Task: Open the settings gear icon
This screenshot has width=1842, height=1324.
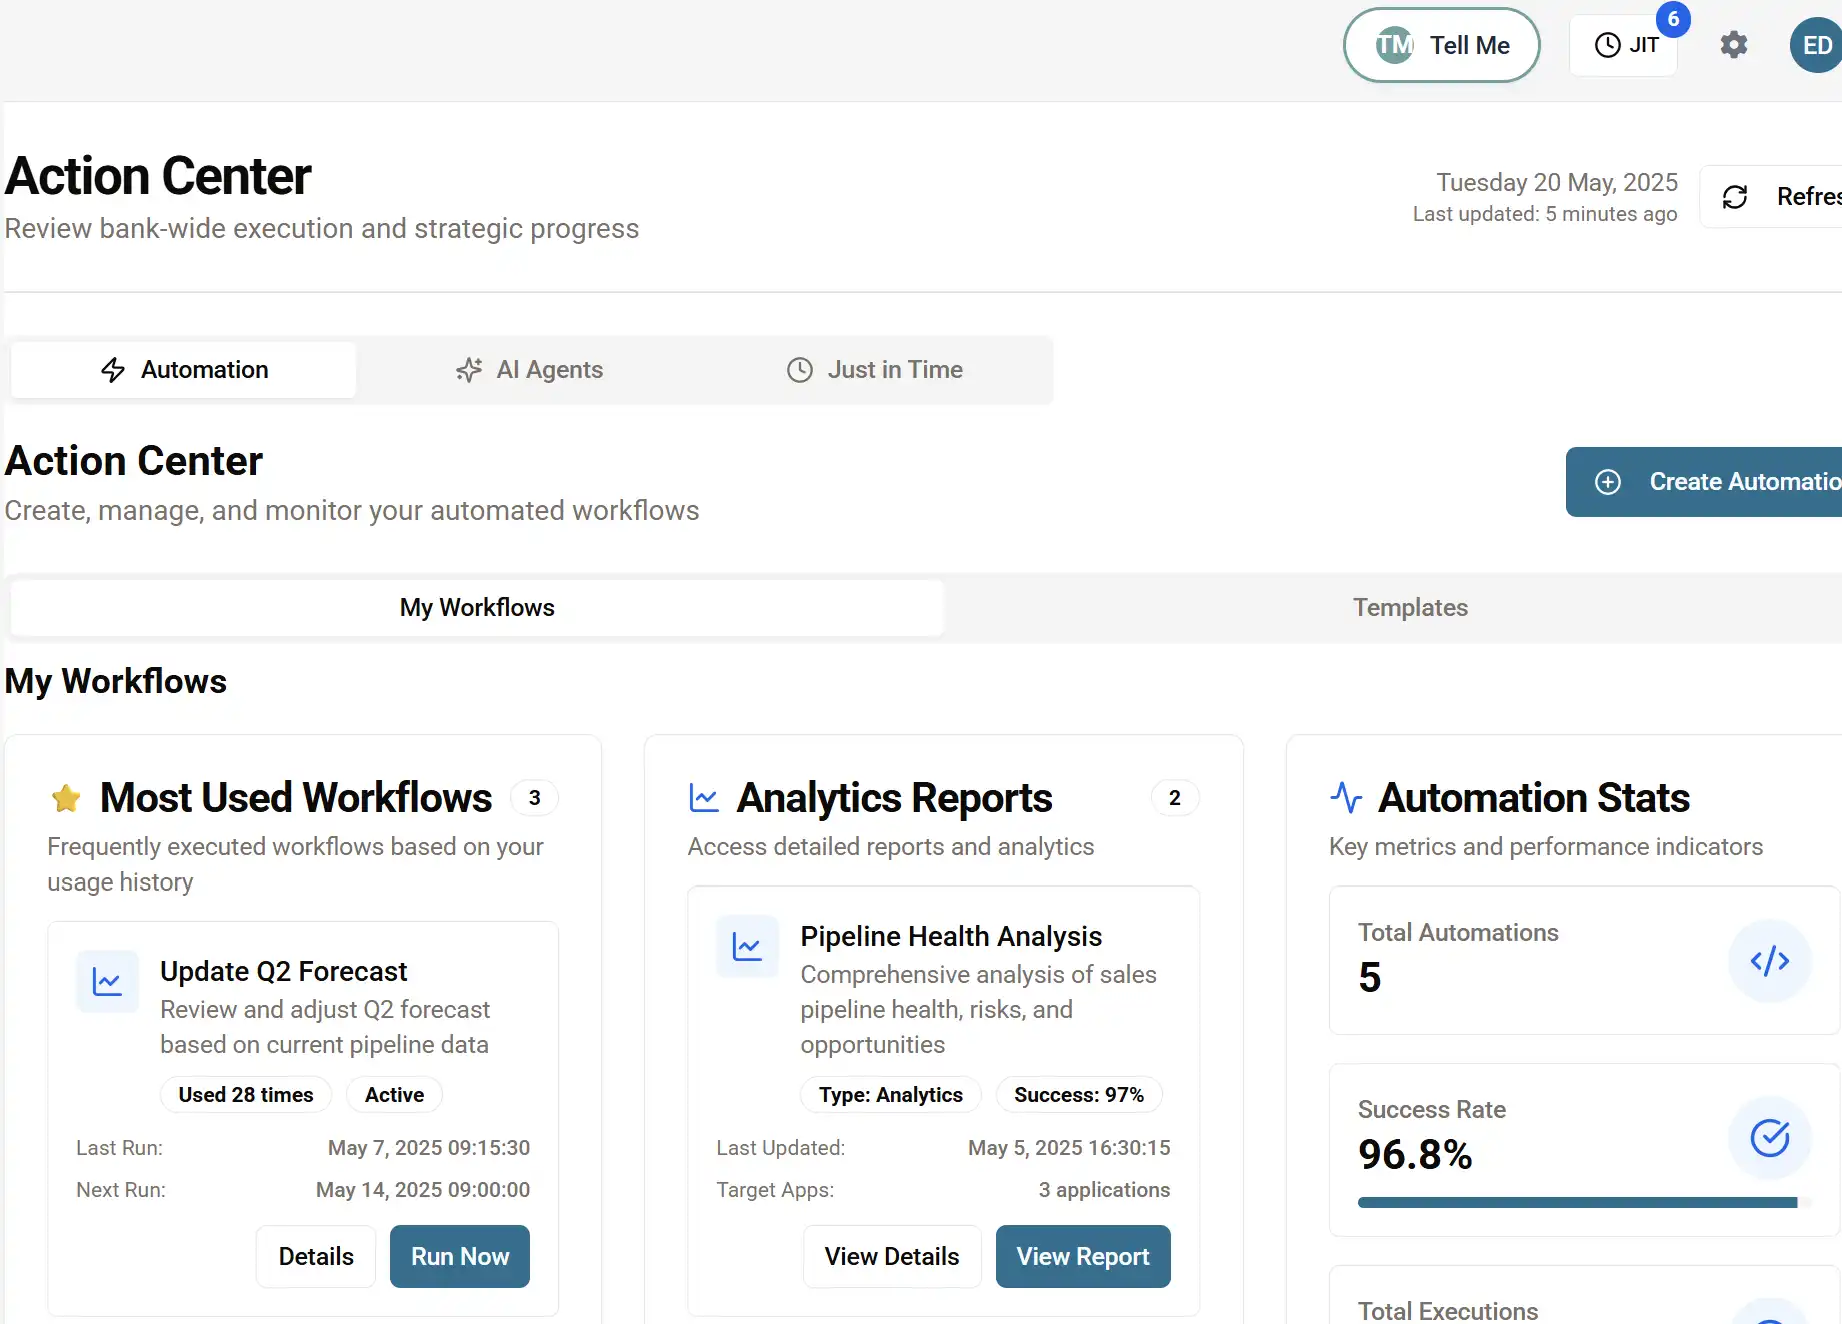Action: click(x=1733, y=45)
